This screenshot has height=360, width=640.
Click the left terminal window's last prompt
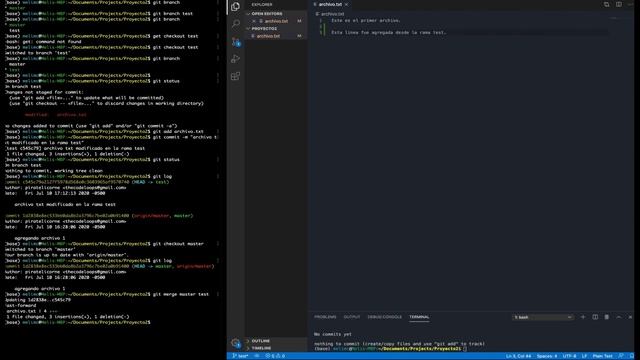coord(78,322)
